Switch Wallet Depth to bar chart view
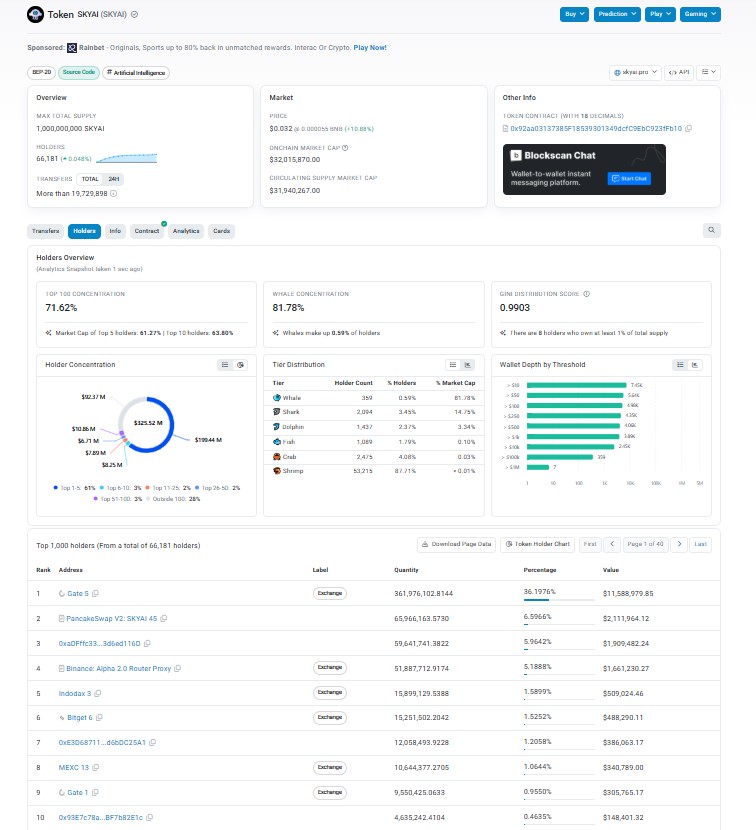Viewport: 756px width, 830px height. coord(695,365)
